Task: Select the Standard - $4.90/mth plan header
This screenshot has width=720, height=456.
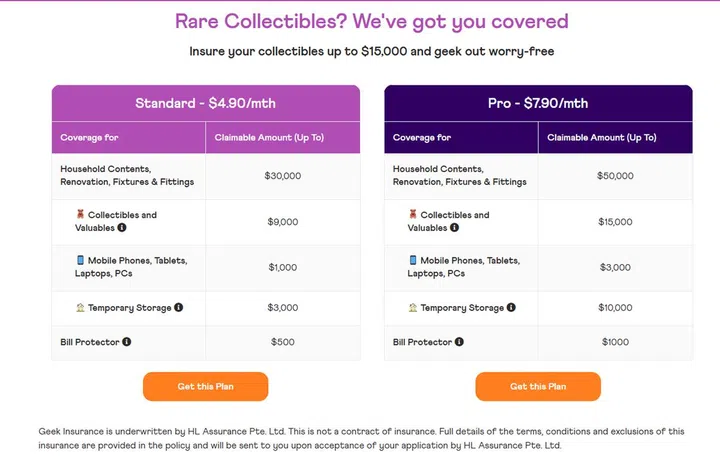Action: pos(206,103)
